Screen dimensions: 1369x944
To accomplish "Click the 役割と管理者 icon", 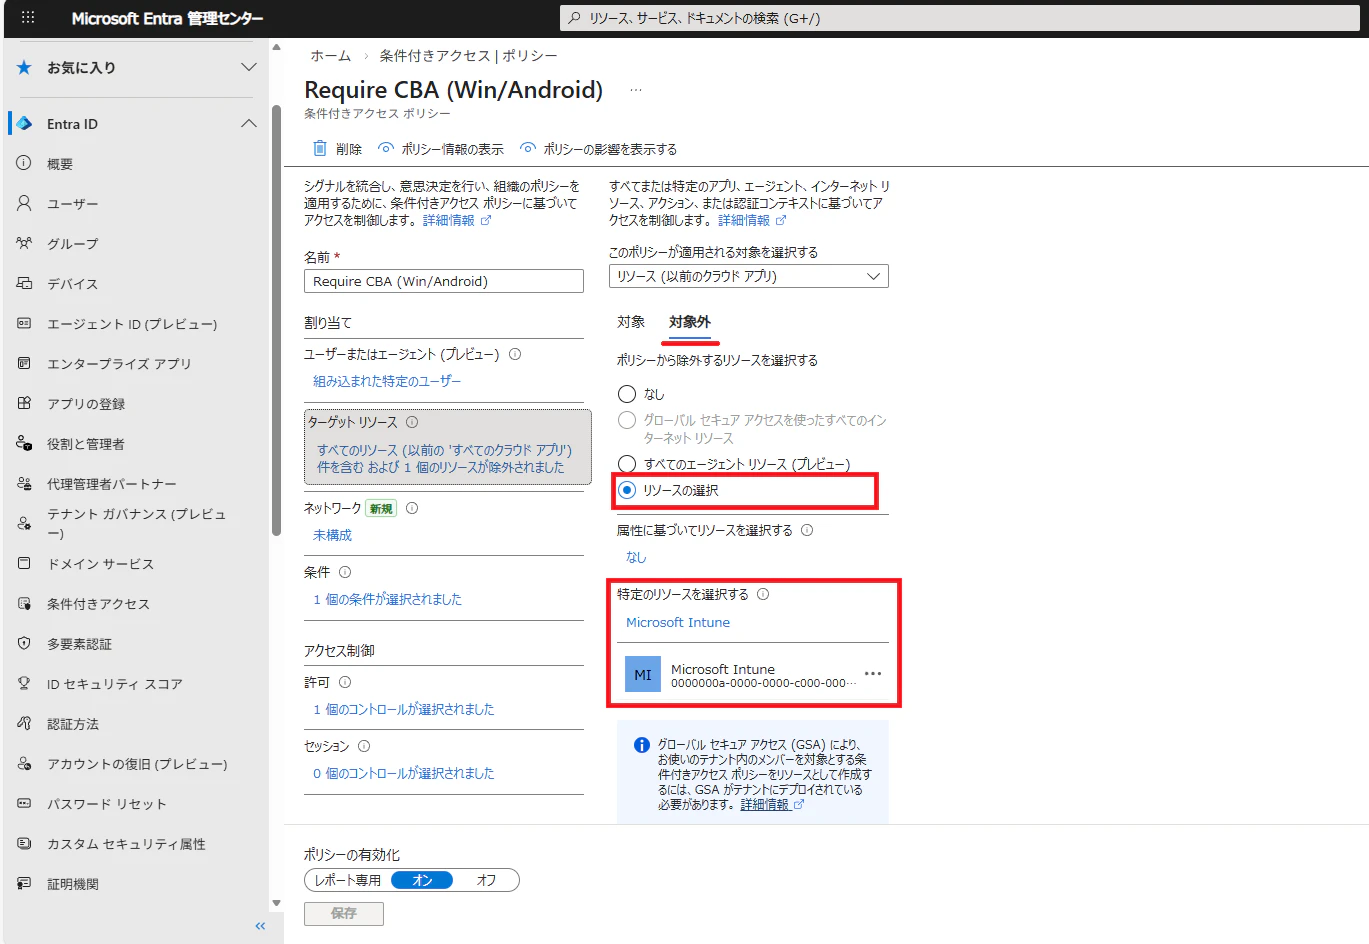I will click(24, 443).
